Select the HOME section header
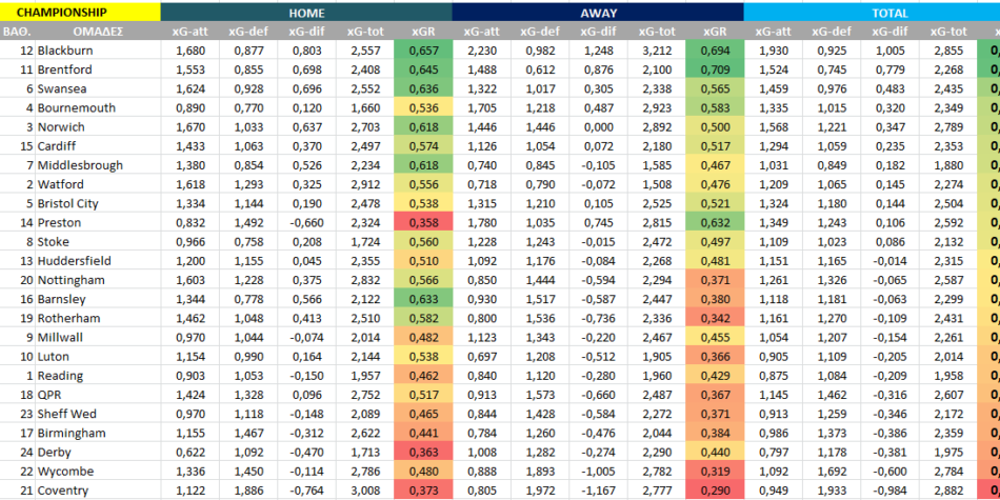This screenshot has height=500, width=1000. [305, 13]
